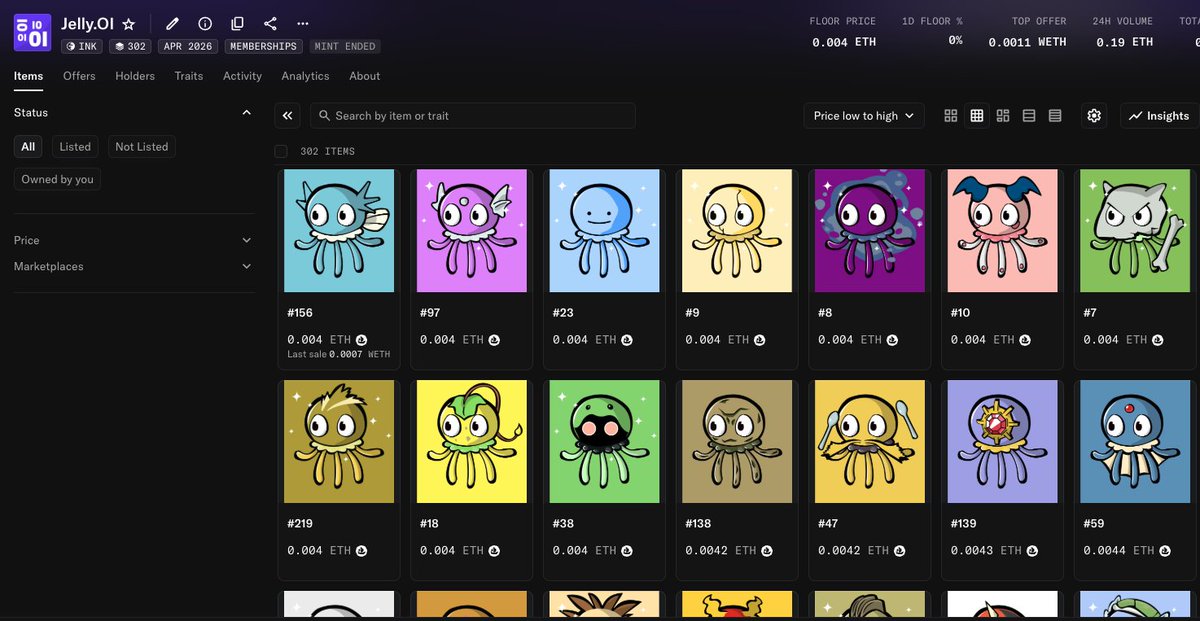Viewport: 1200px width, 621px height.
Task: Click marketplace icon next to #8 price
Action: (x=892, y=340)
